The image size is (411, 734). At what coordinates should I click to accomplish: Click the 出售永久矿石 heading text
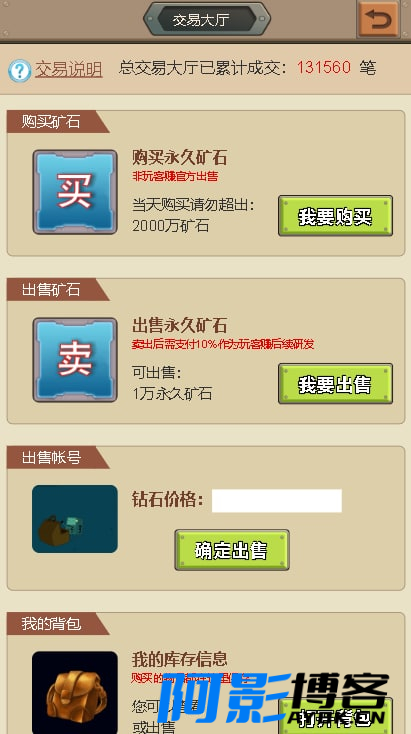(x=179, y=325)
